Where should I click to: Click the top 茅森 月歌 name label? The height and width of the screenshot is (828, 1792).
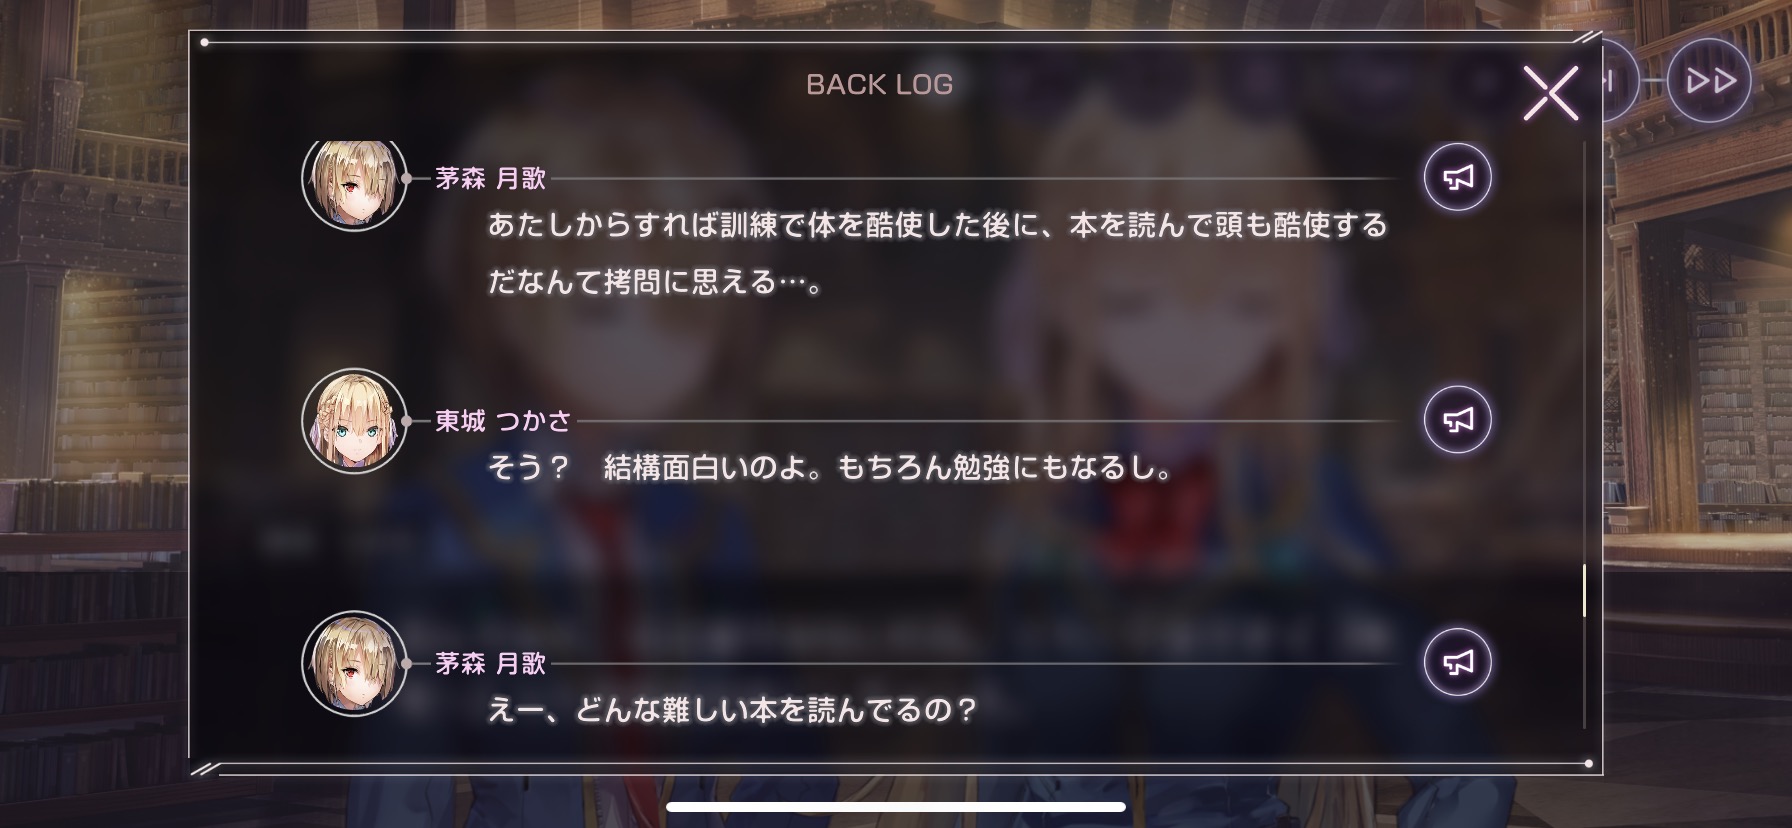click(x=491, y=179)
